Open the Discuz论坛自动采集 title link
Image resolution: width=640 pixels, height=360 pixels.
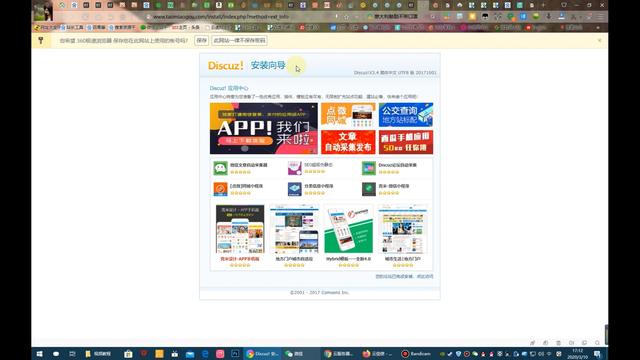[398, 165]
